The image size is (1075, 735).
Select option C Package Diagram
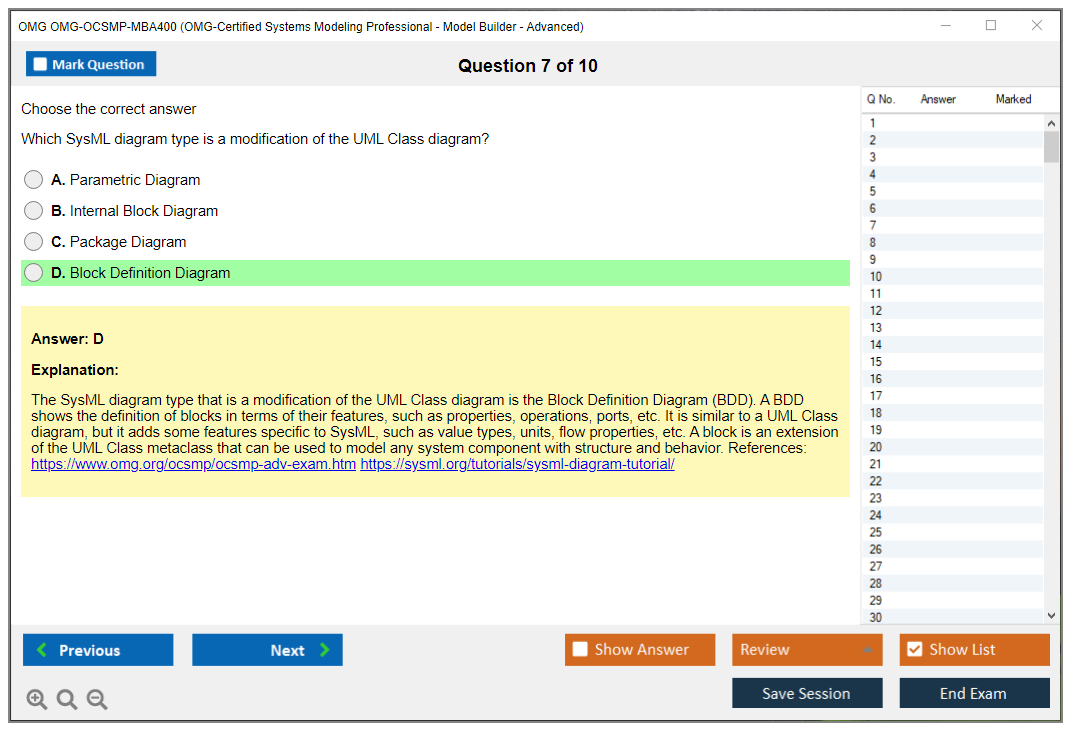[34, 242]
